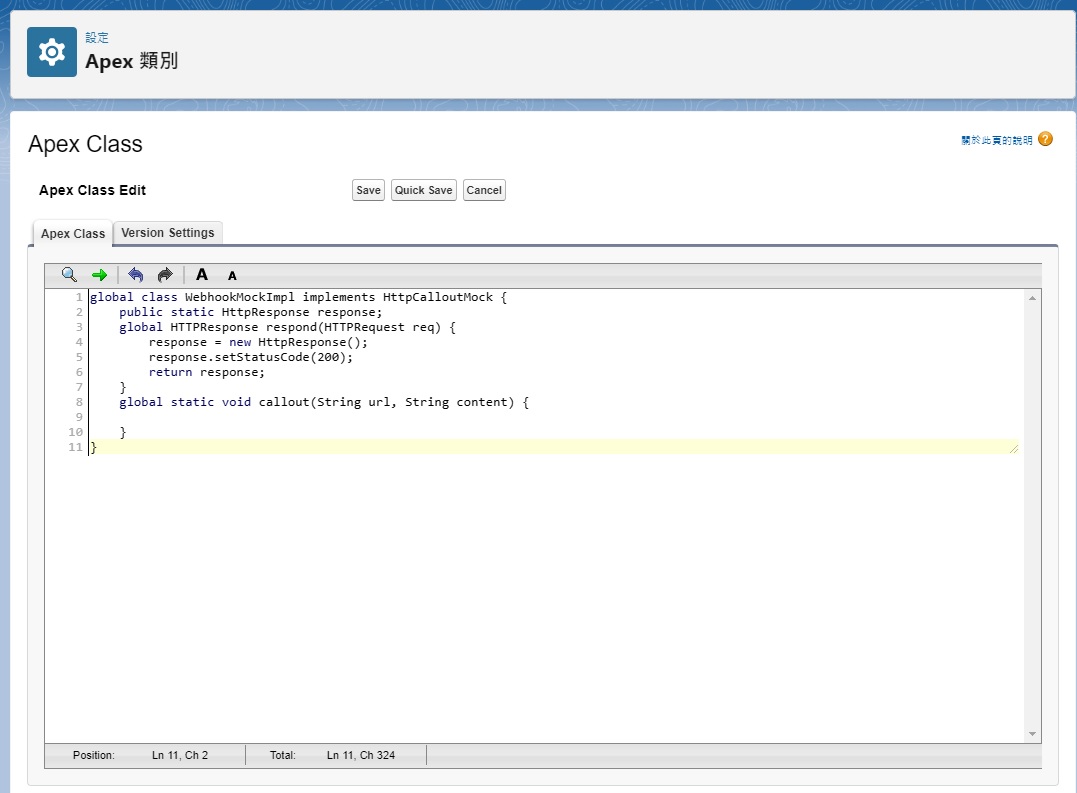Viewport: 1077px width, 793px height.
Task: Decrease editor font size with small A
Action: [232, 276]
